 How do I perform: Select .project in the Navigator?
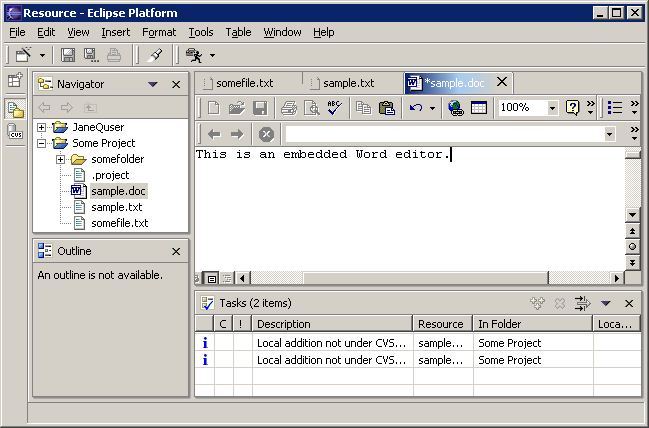click(110, 175)
